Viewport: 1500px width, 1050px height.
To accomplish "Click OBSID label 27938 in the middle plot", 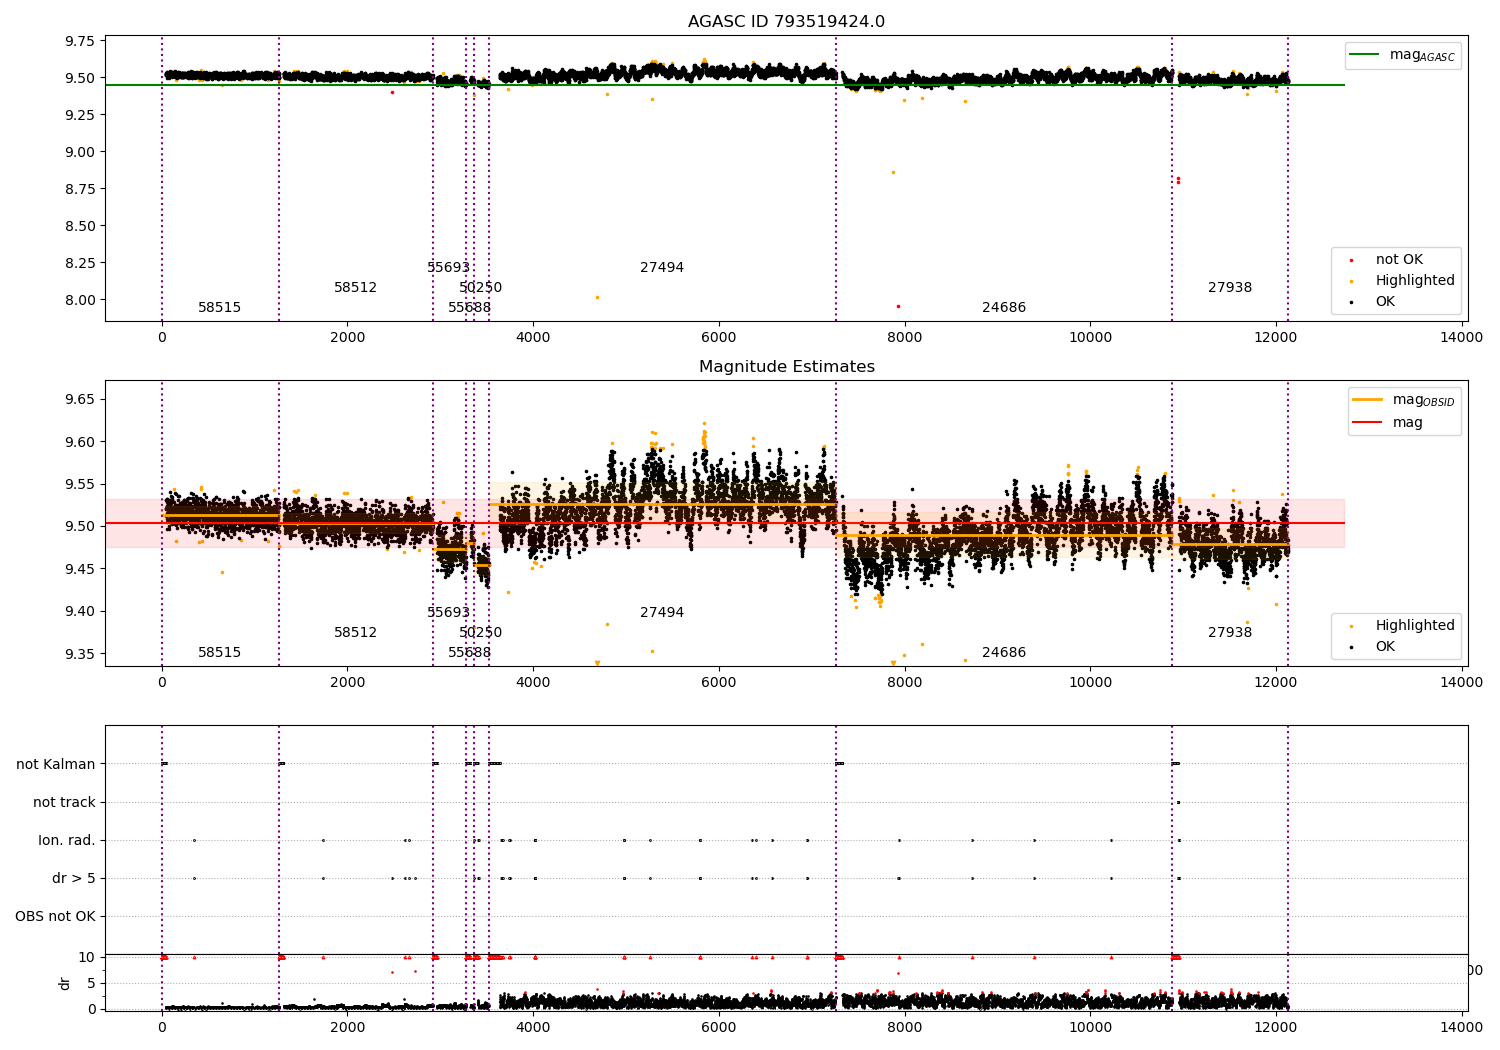I will point(1230,633).
